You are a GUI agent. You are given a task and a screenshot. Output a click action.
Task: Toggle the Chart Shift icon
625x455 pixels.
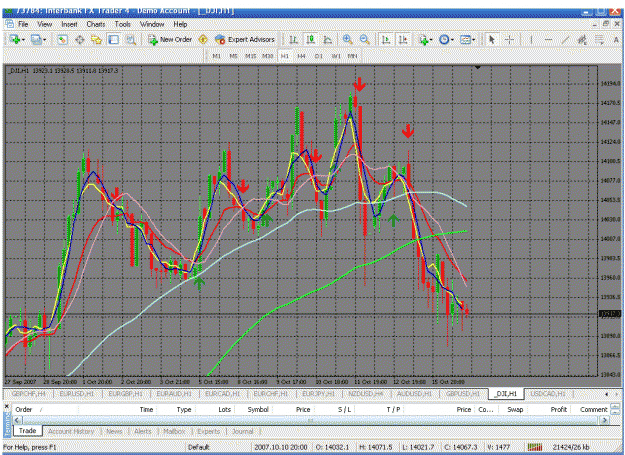(403, 40)
